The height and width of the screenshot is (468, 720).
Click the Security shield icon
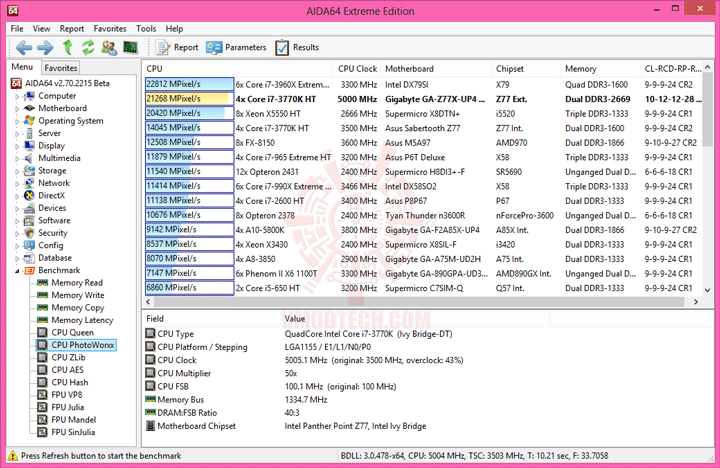[29, 233]
